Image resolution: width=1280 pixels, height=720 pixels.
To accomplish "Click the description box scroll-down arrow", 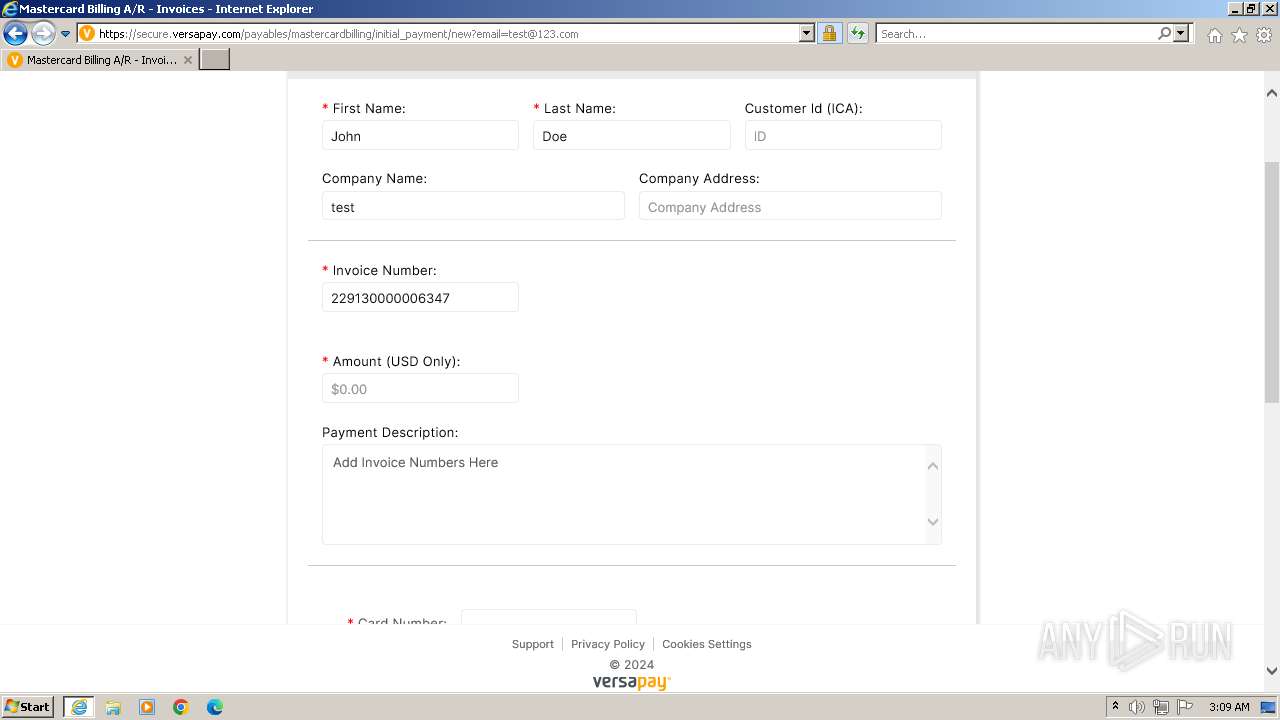I will coord(933,522).
